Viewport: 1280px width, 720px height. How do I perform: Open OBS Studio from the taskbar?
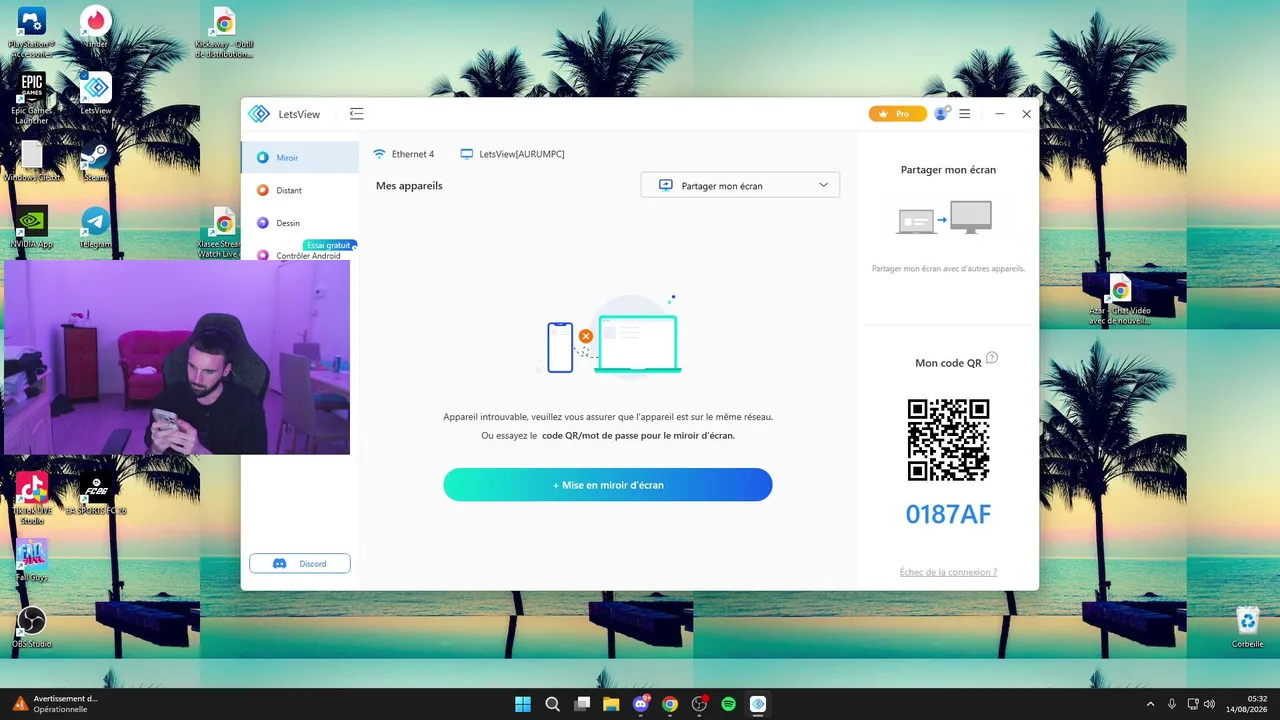pos(699,704)
